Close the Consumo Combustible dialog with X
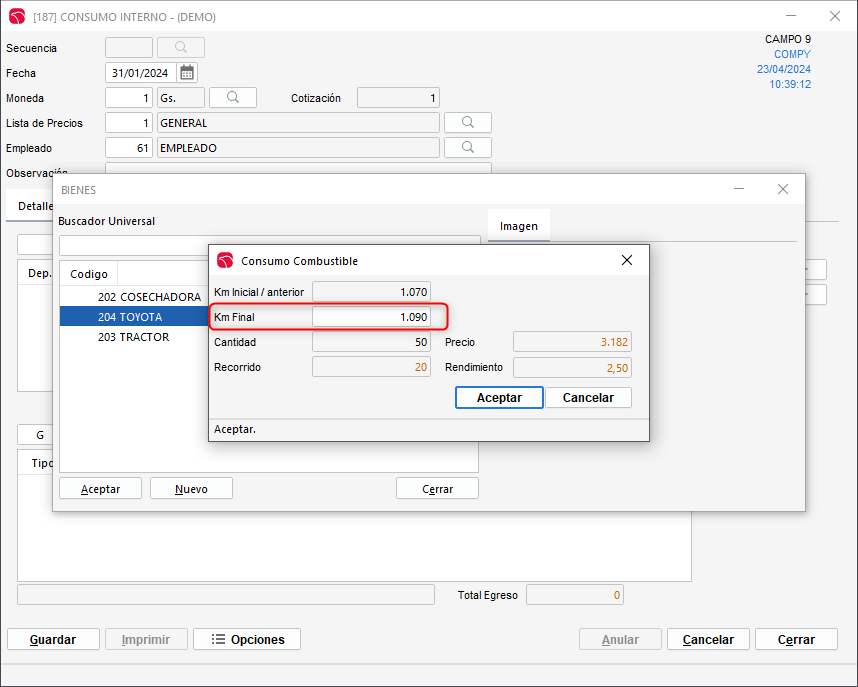Image resolution: width=858 pixels, height=687 pixels. tap(627, 261)
